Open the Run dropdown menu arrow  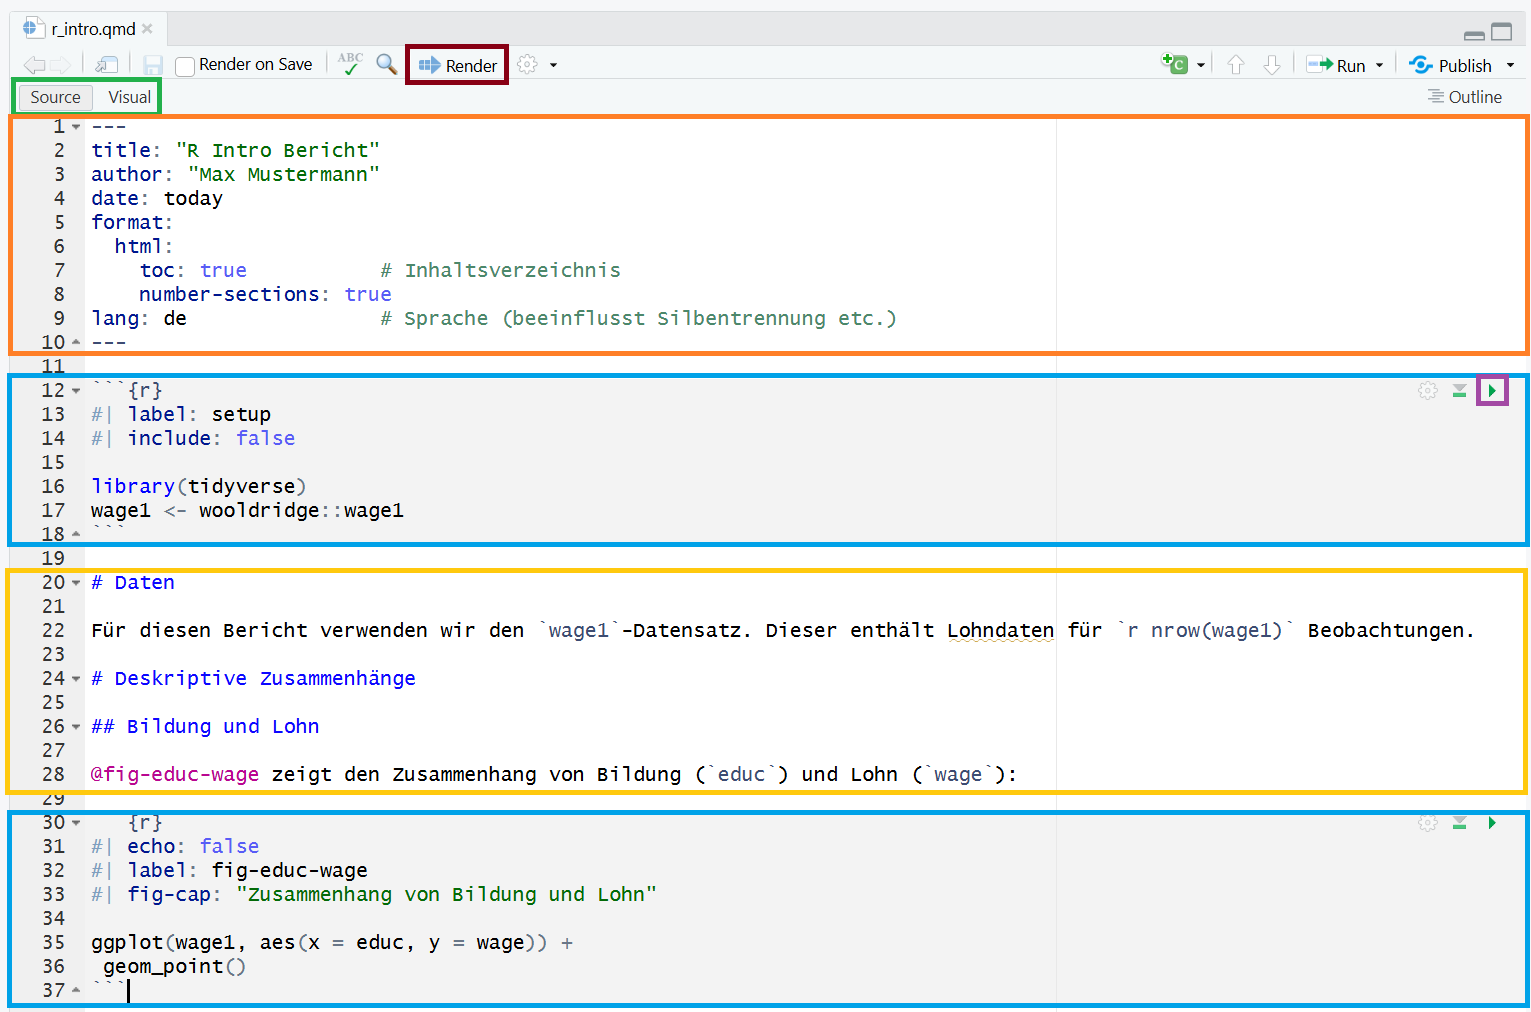(1380, 66)
